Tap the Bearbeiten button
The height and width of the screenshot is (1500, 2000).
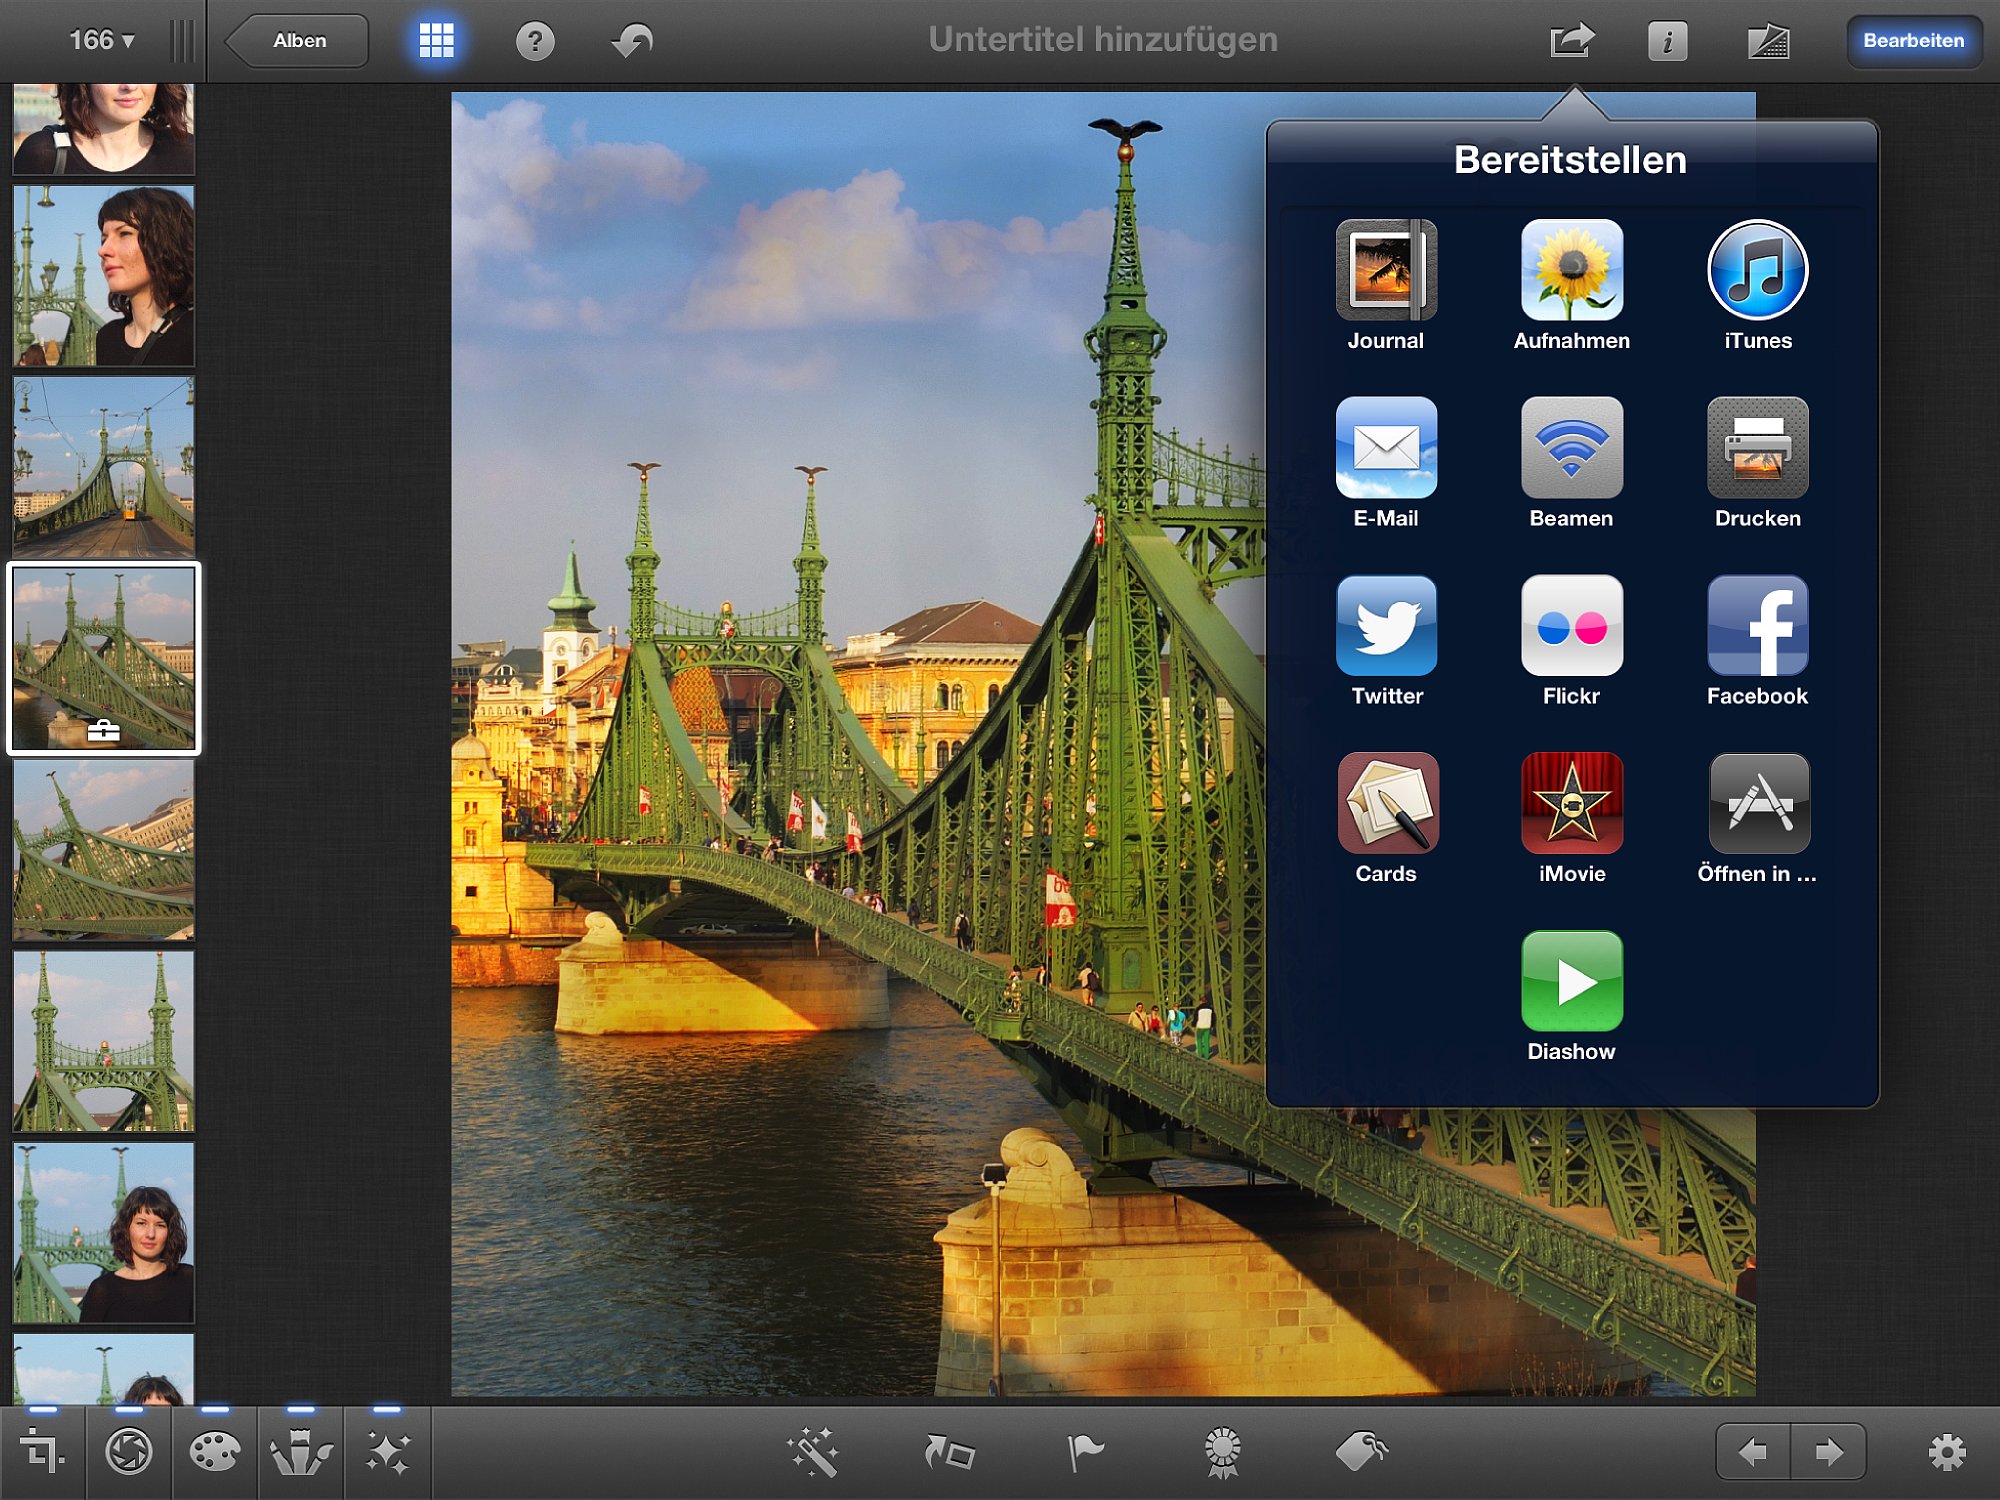pyautogui.click(x=1913, y=41)
